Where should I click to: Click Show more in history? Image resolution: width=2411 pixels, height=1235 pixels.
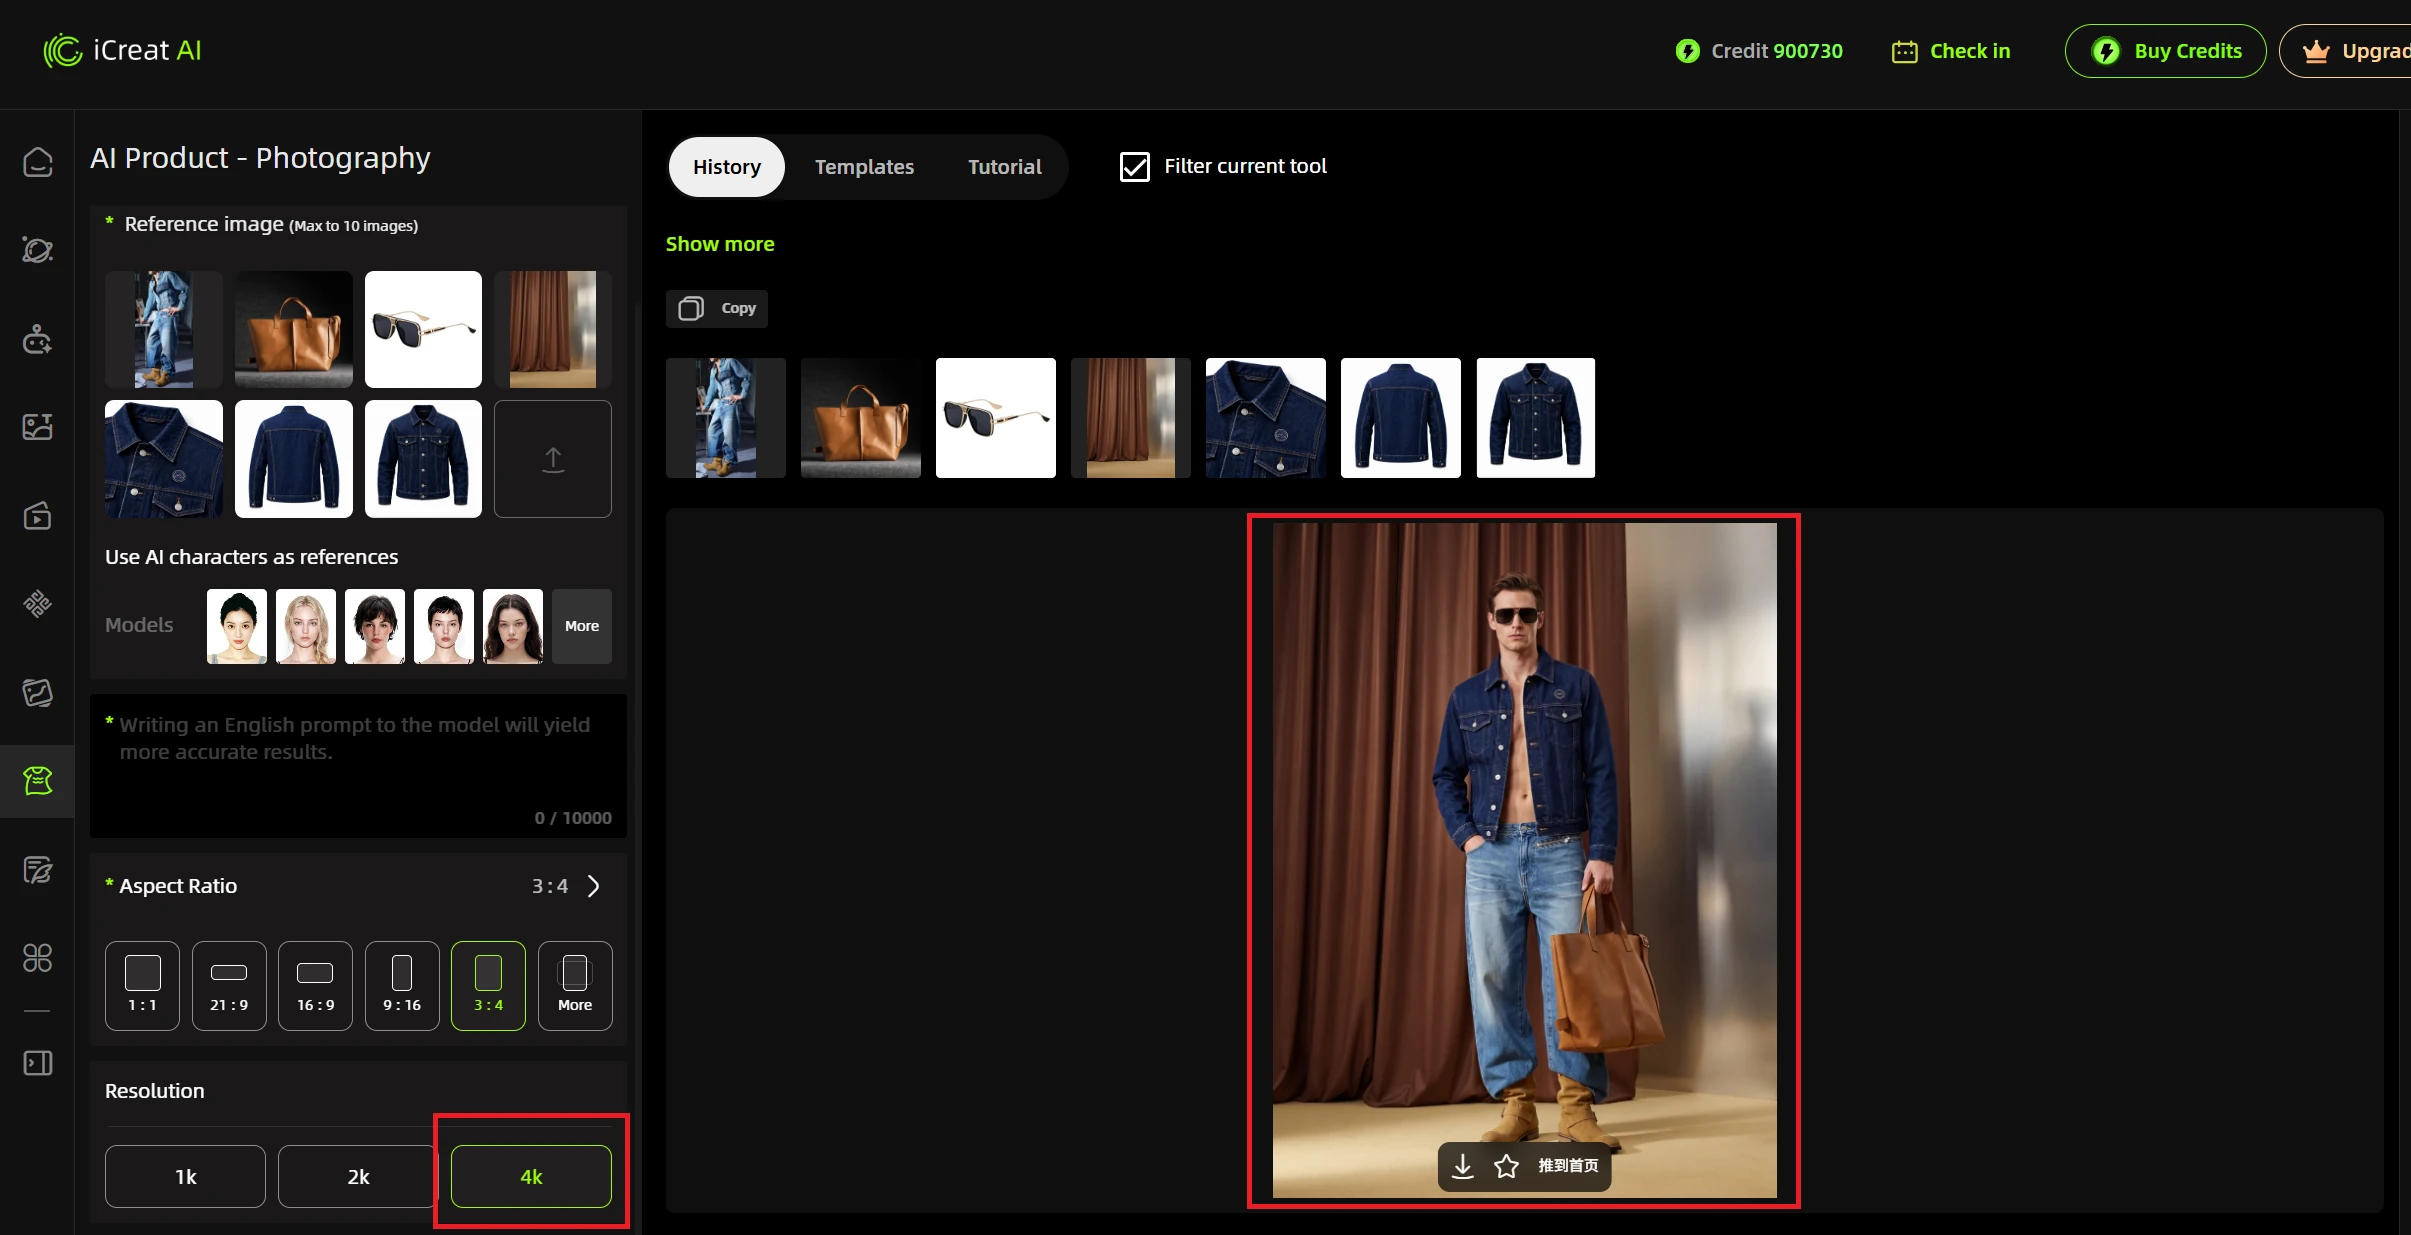pyautogui.click(x=720, y=244)
